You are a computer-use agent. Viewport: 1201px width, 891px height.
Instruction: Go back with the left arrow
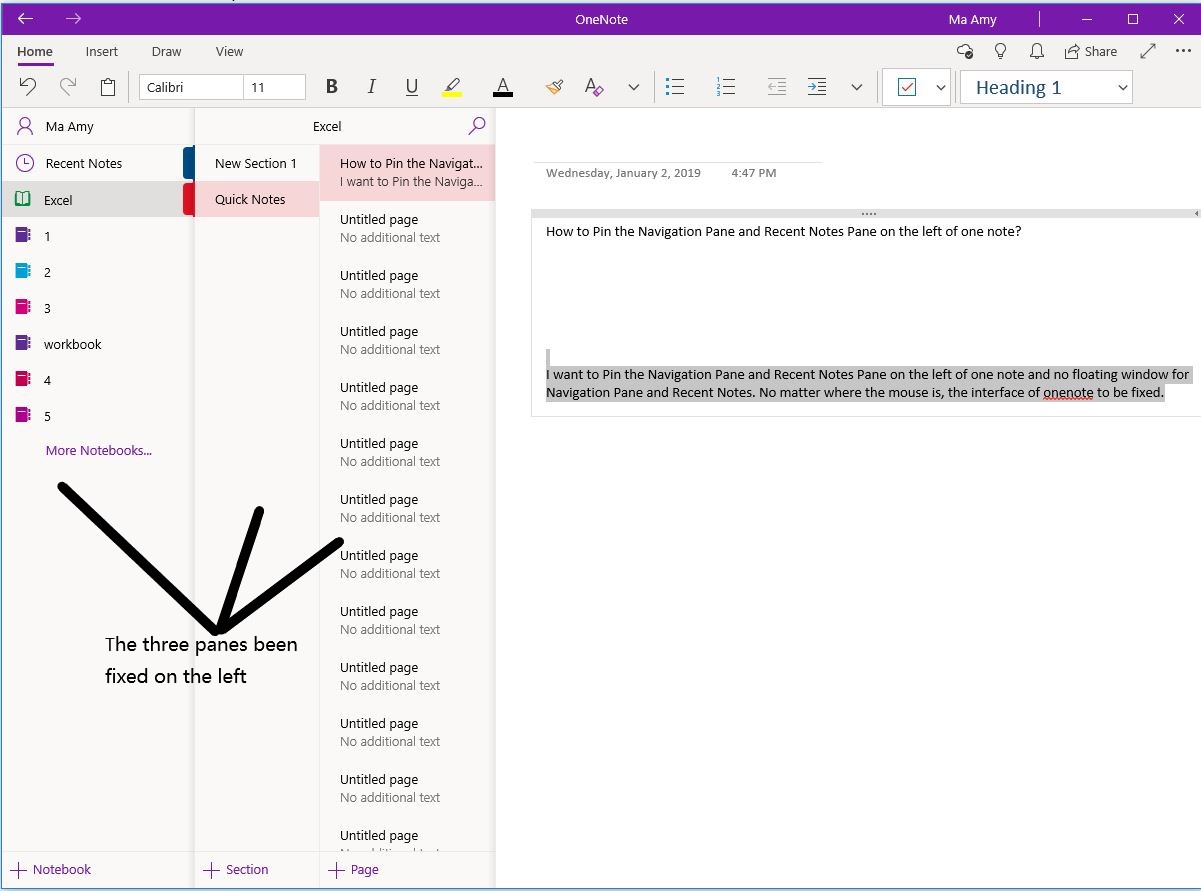click(x=26, y=18)
